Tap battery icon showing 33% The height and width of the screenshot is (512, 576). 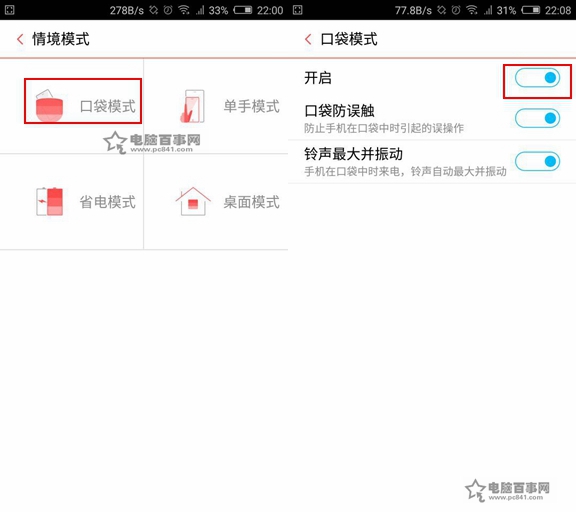(x=242, y=10)
